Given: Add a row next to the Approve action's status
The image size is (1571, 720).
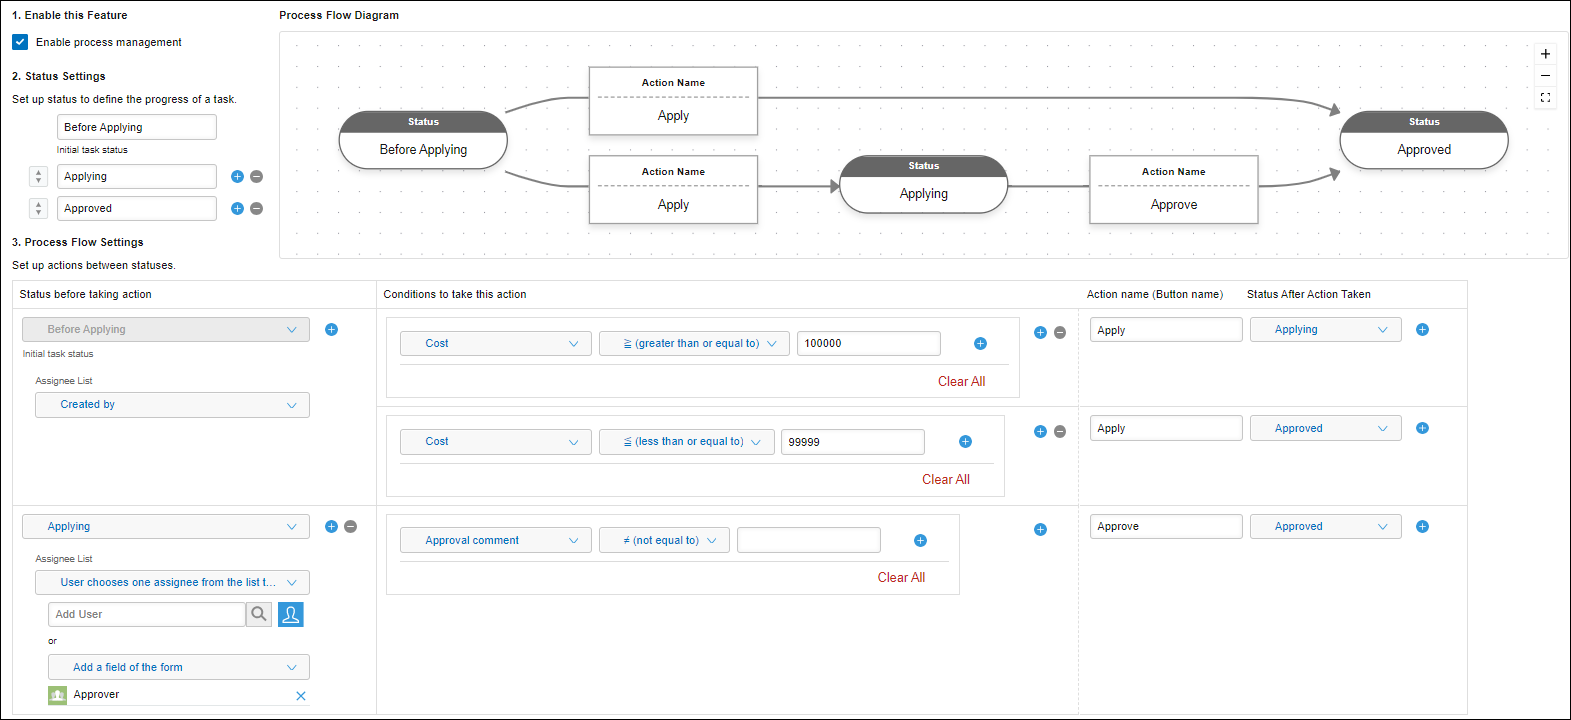Looking at the screenshot, I should pyautogui.click(x=1422, y=526).
